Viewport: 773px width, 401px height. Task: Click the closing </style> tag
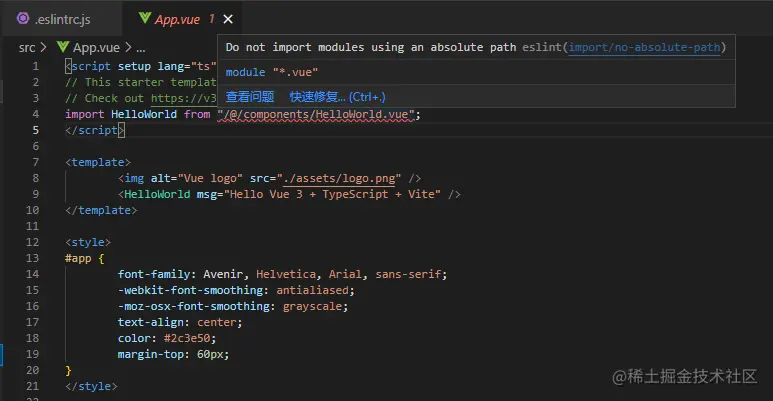(91, 386)
